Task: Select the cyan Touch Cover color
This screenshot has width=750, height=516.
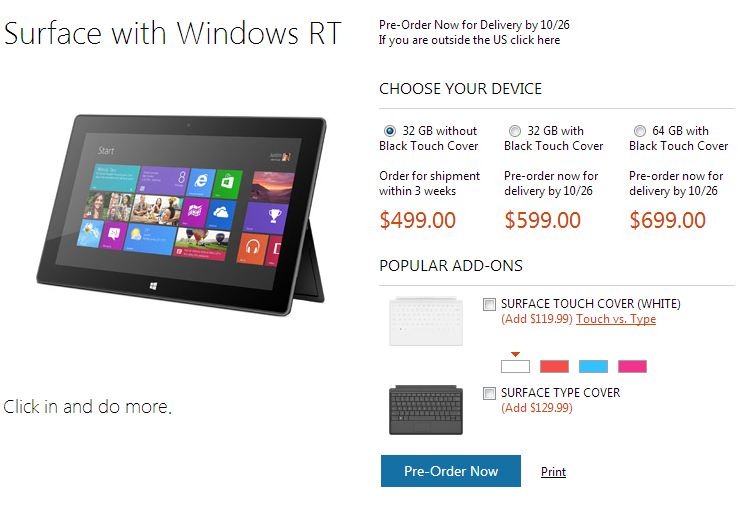Action: (x=593, y=366)
